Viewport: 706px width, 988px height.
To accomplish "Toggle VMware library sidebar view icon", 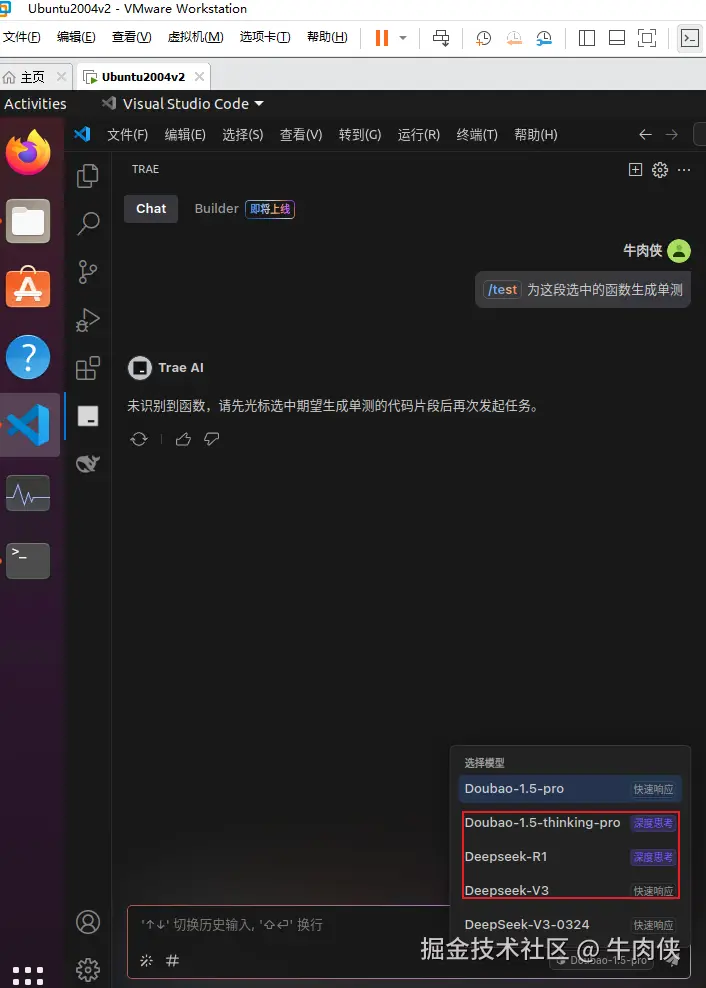I will [587, 38].
